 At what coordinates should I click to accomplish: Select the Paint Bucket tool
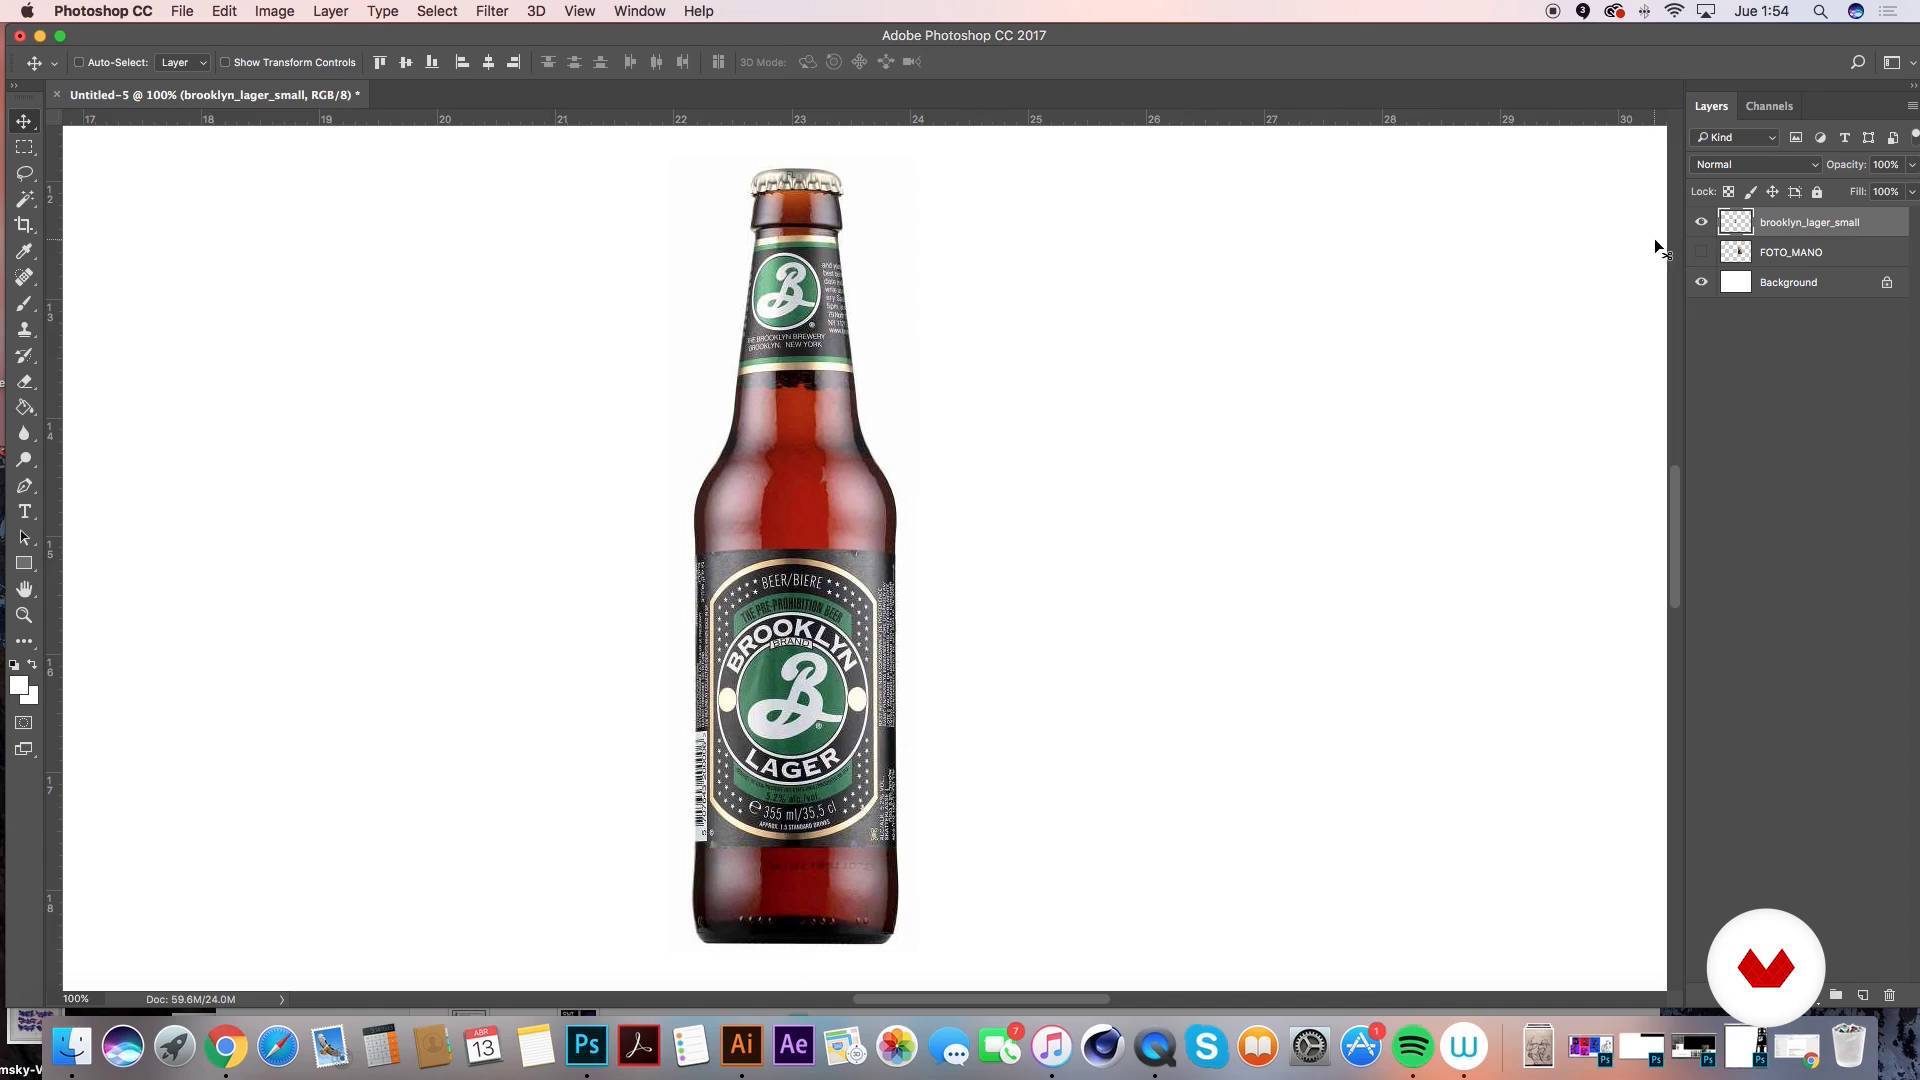[x=24, y=407]
